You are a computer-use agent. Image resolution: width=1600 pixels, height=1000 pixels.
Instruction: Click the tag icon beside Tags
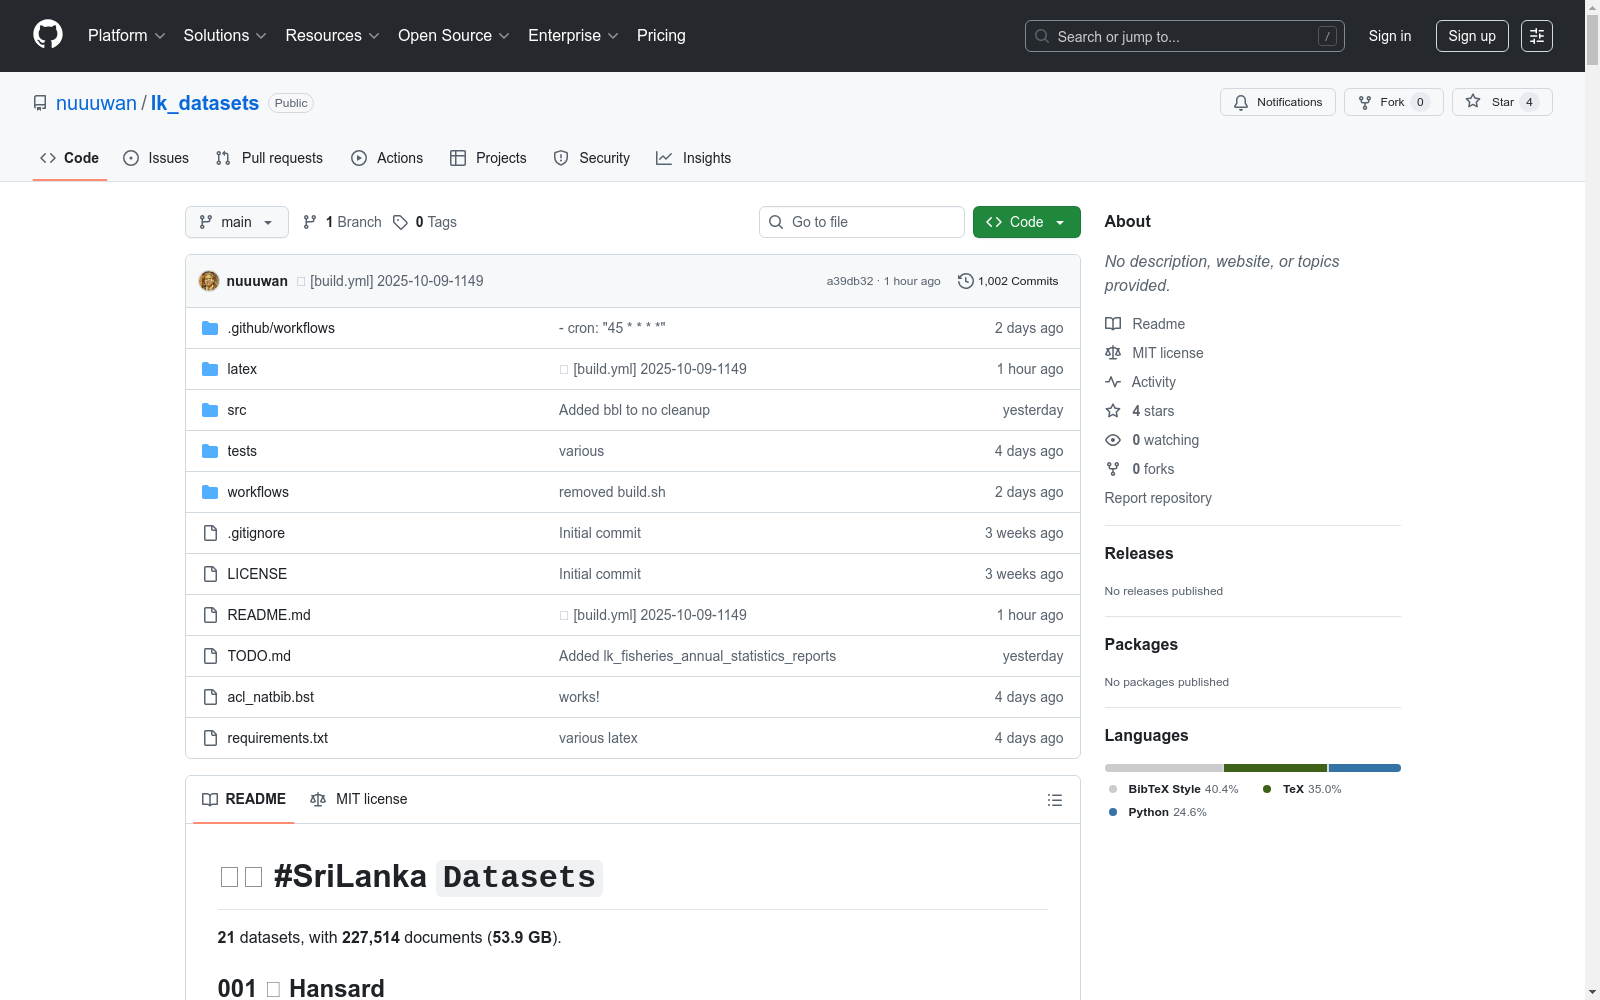click(400, 222)
